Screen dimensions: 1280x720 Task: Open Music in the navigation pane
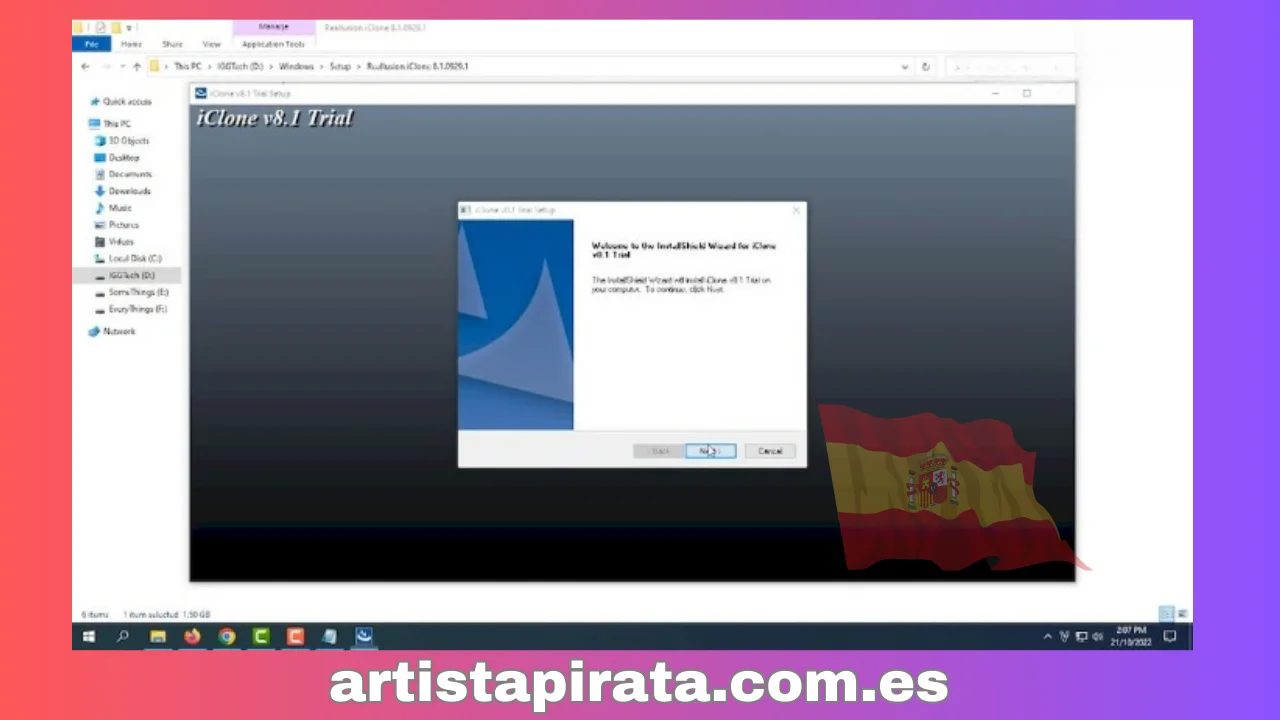pyautogui.click(x=120, y=208)
